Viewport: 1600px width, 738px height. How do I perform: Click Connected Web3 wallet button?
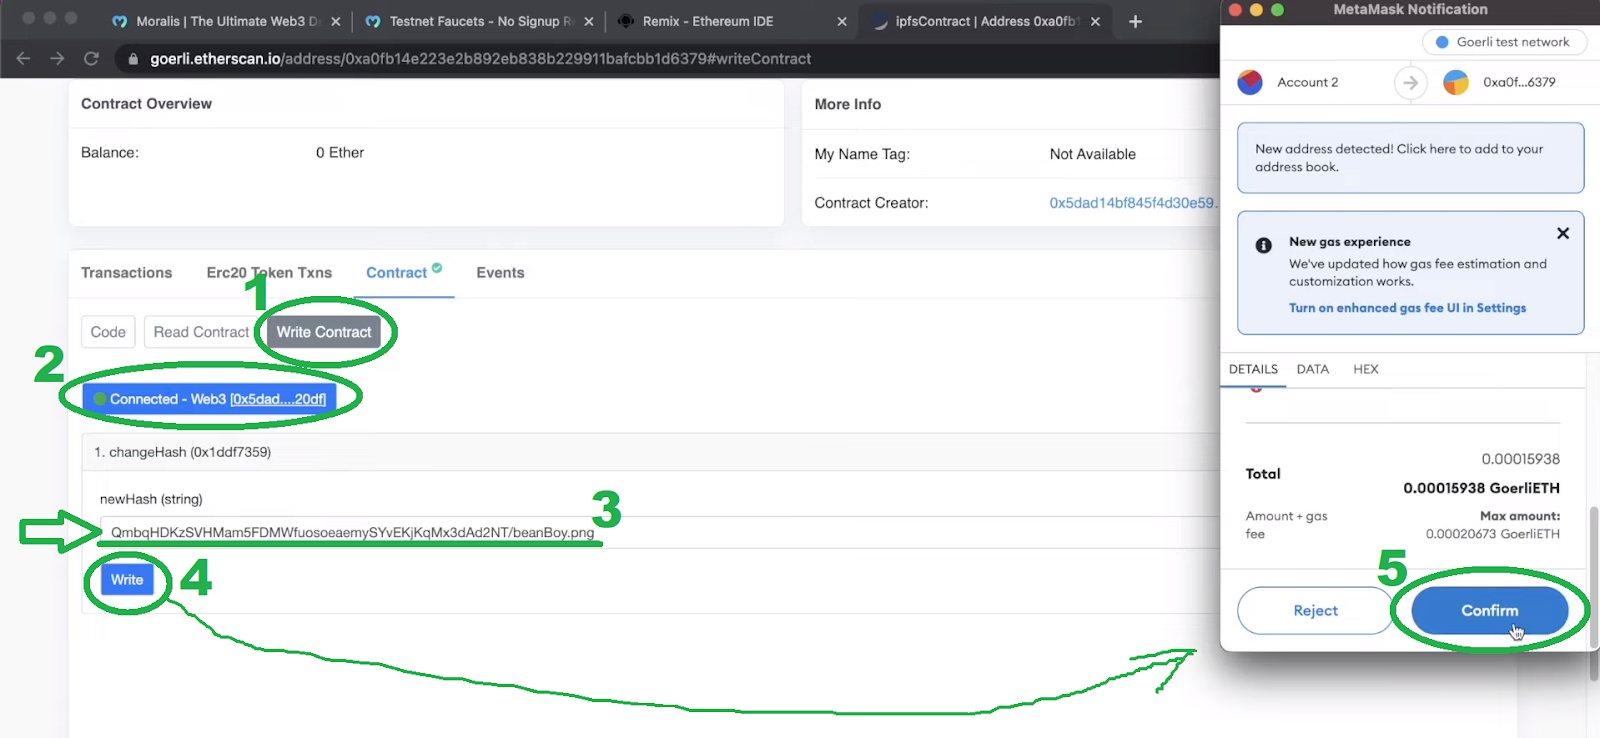tap(210, 399)
